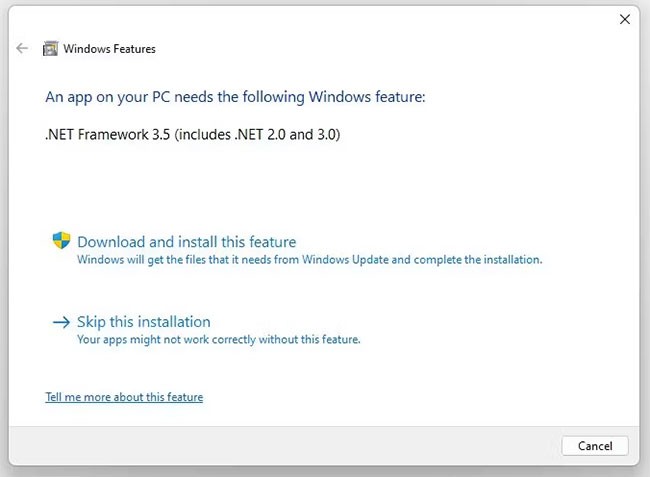
Task: Click the back arrow in title bar
Action: point(22,48)
